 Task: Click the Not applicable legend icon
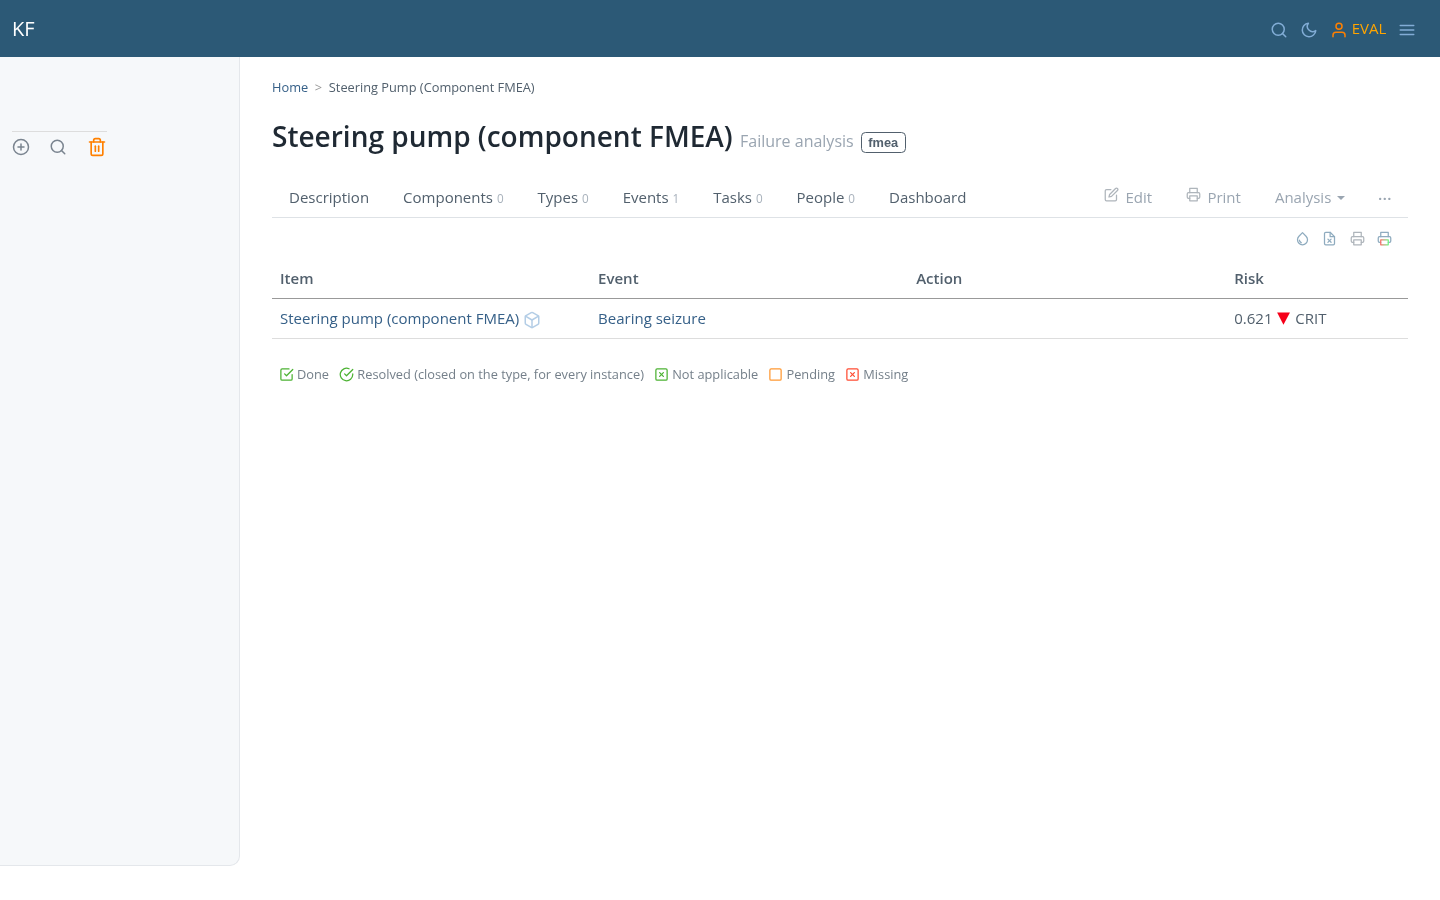661,375
